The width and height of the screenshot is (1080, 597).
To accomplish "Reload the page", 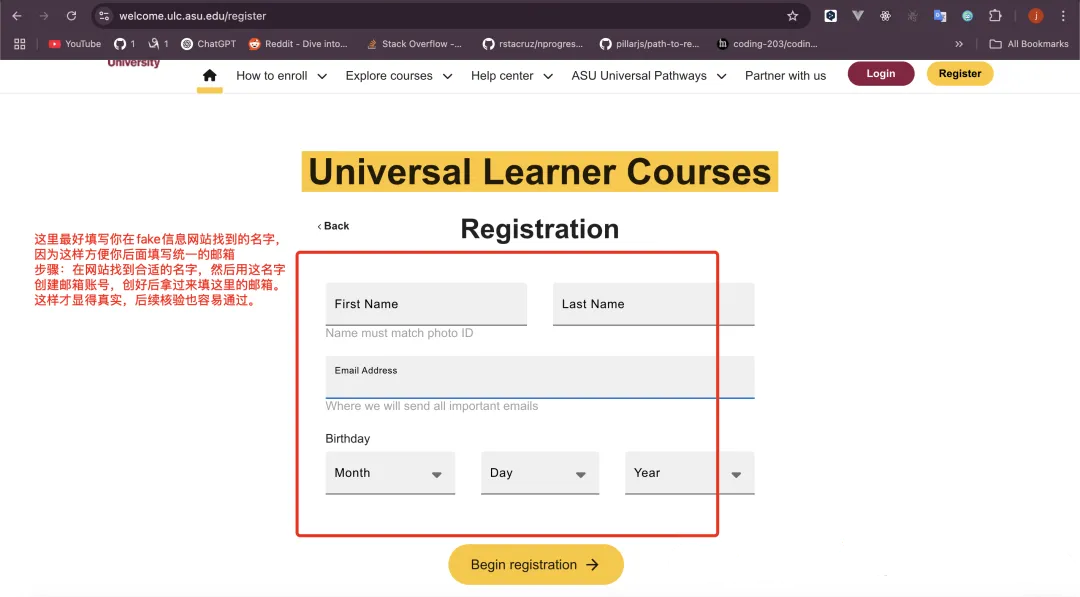I will click(x=71, y=16).
